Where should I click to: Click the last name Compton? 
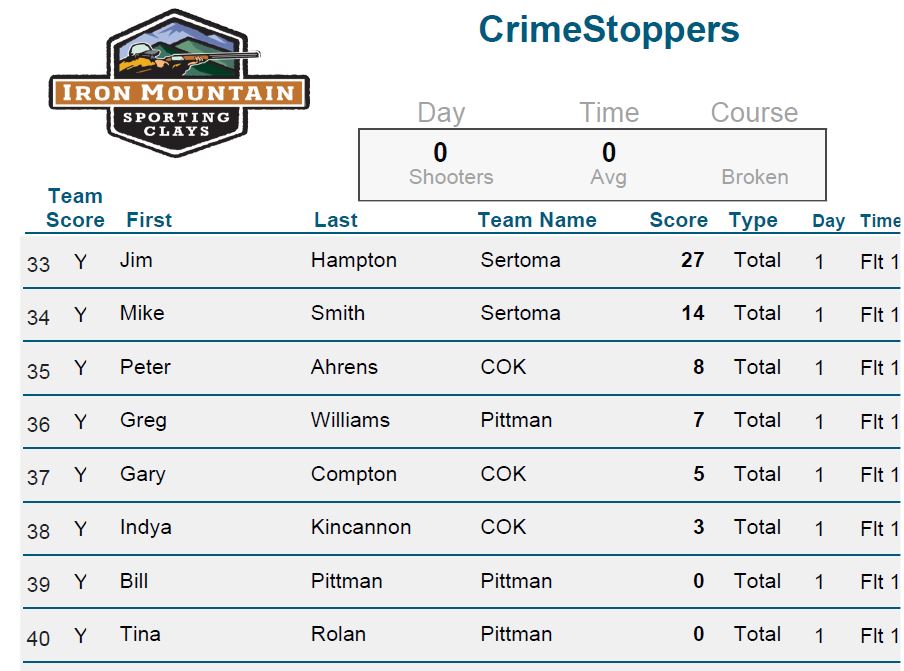point(353,474)
